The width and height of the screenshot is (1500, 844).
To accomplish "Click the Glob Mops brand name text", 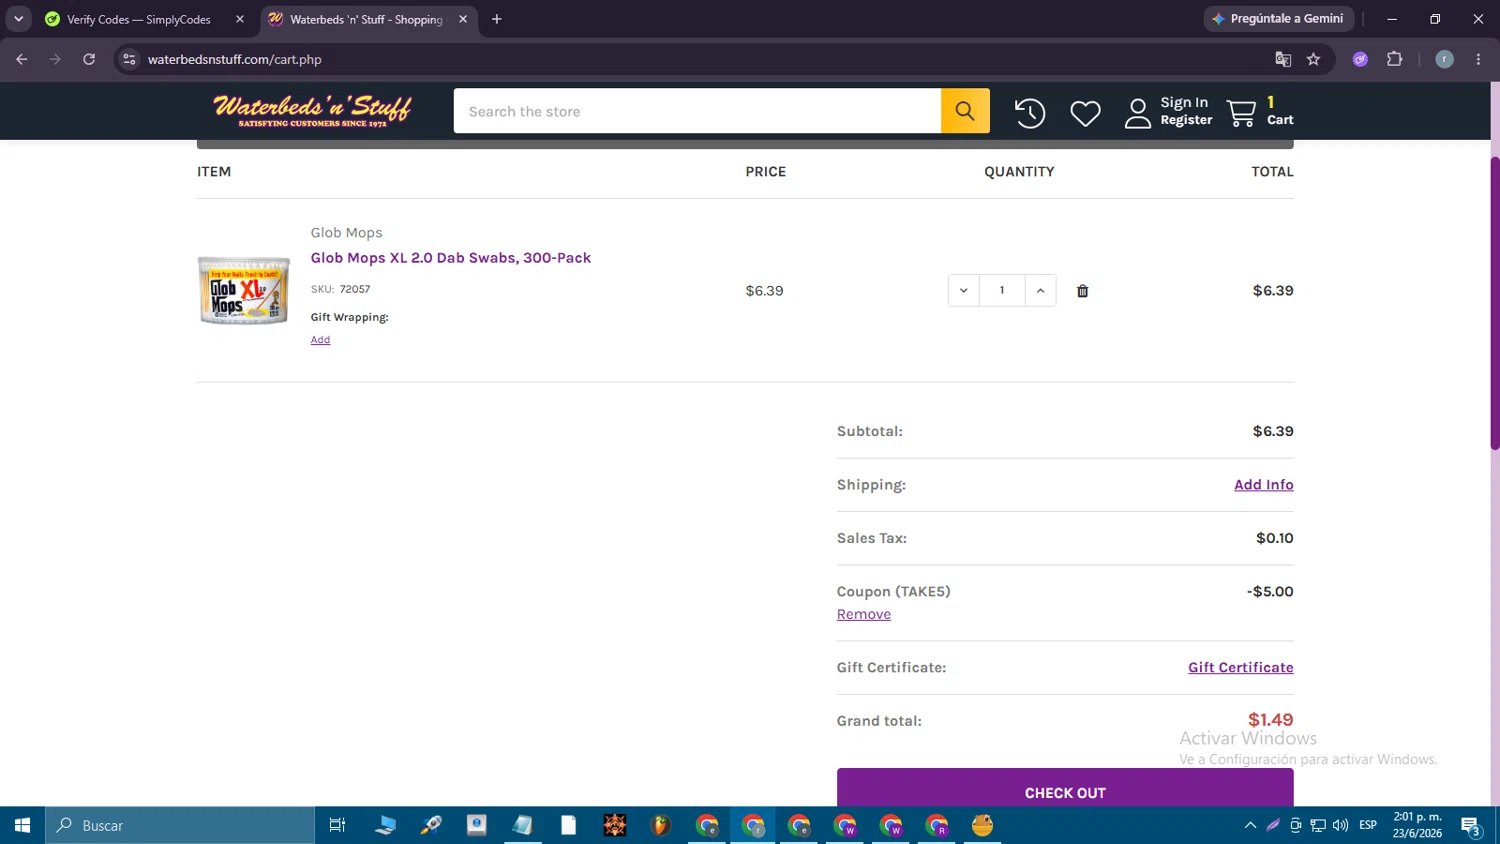I will click(346, 233).
